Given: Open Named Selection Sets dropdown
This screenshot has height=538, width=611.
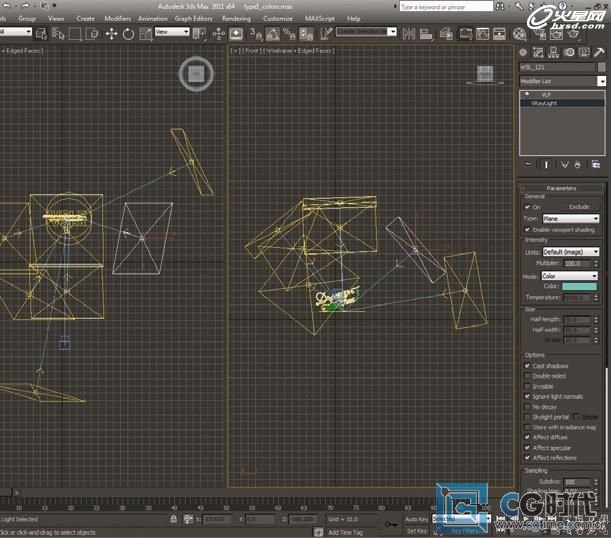Looking at the screenshot, I should click(x=366, y=32).
